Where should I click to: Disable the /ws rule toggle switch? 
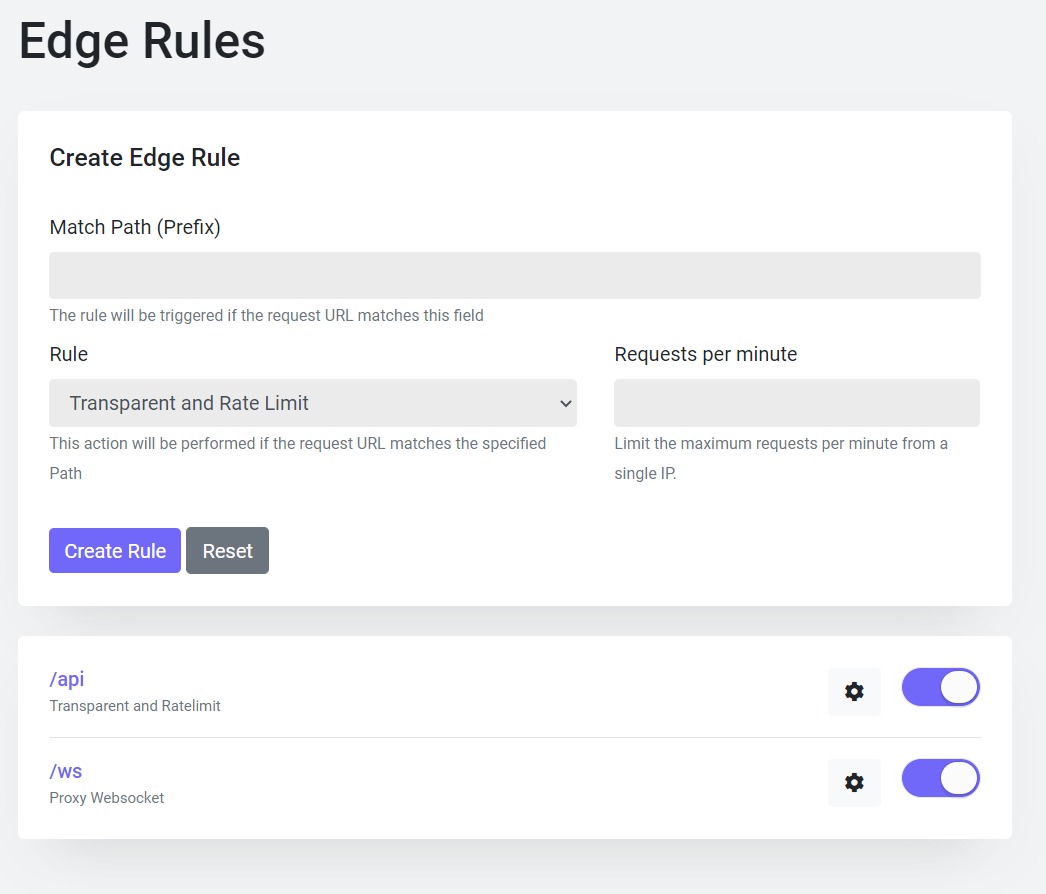tap(940, 779)
